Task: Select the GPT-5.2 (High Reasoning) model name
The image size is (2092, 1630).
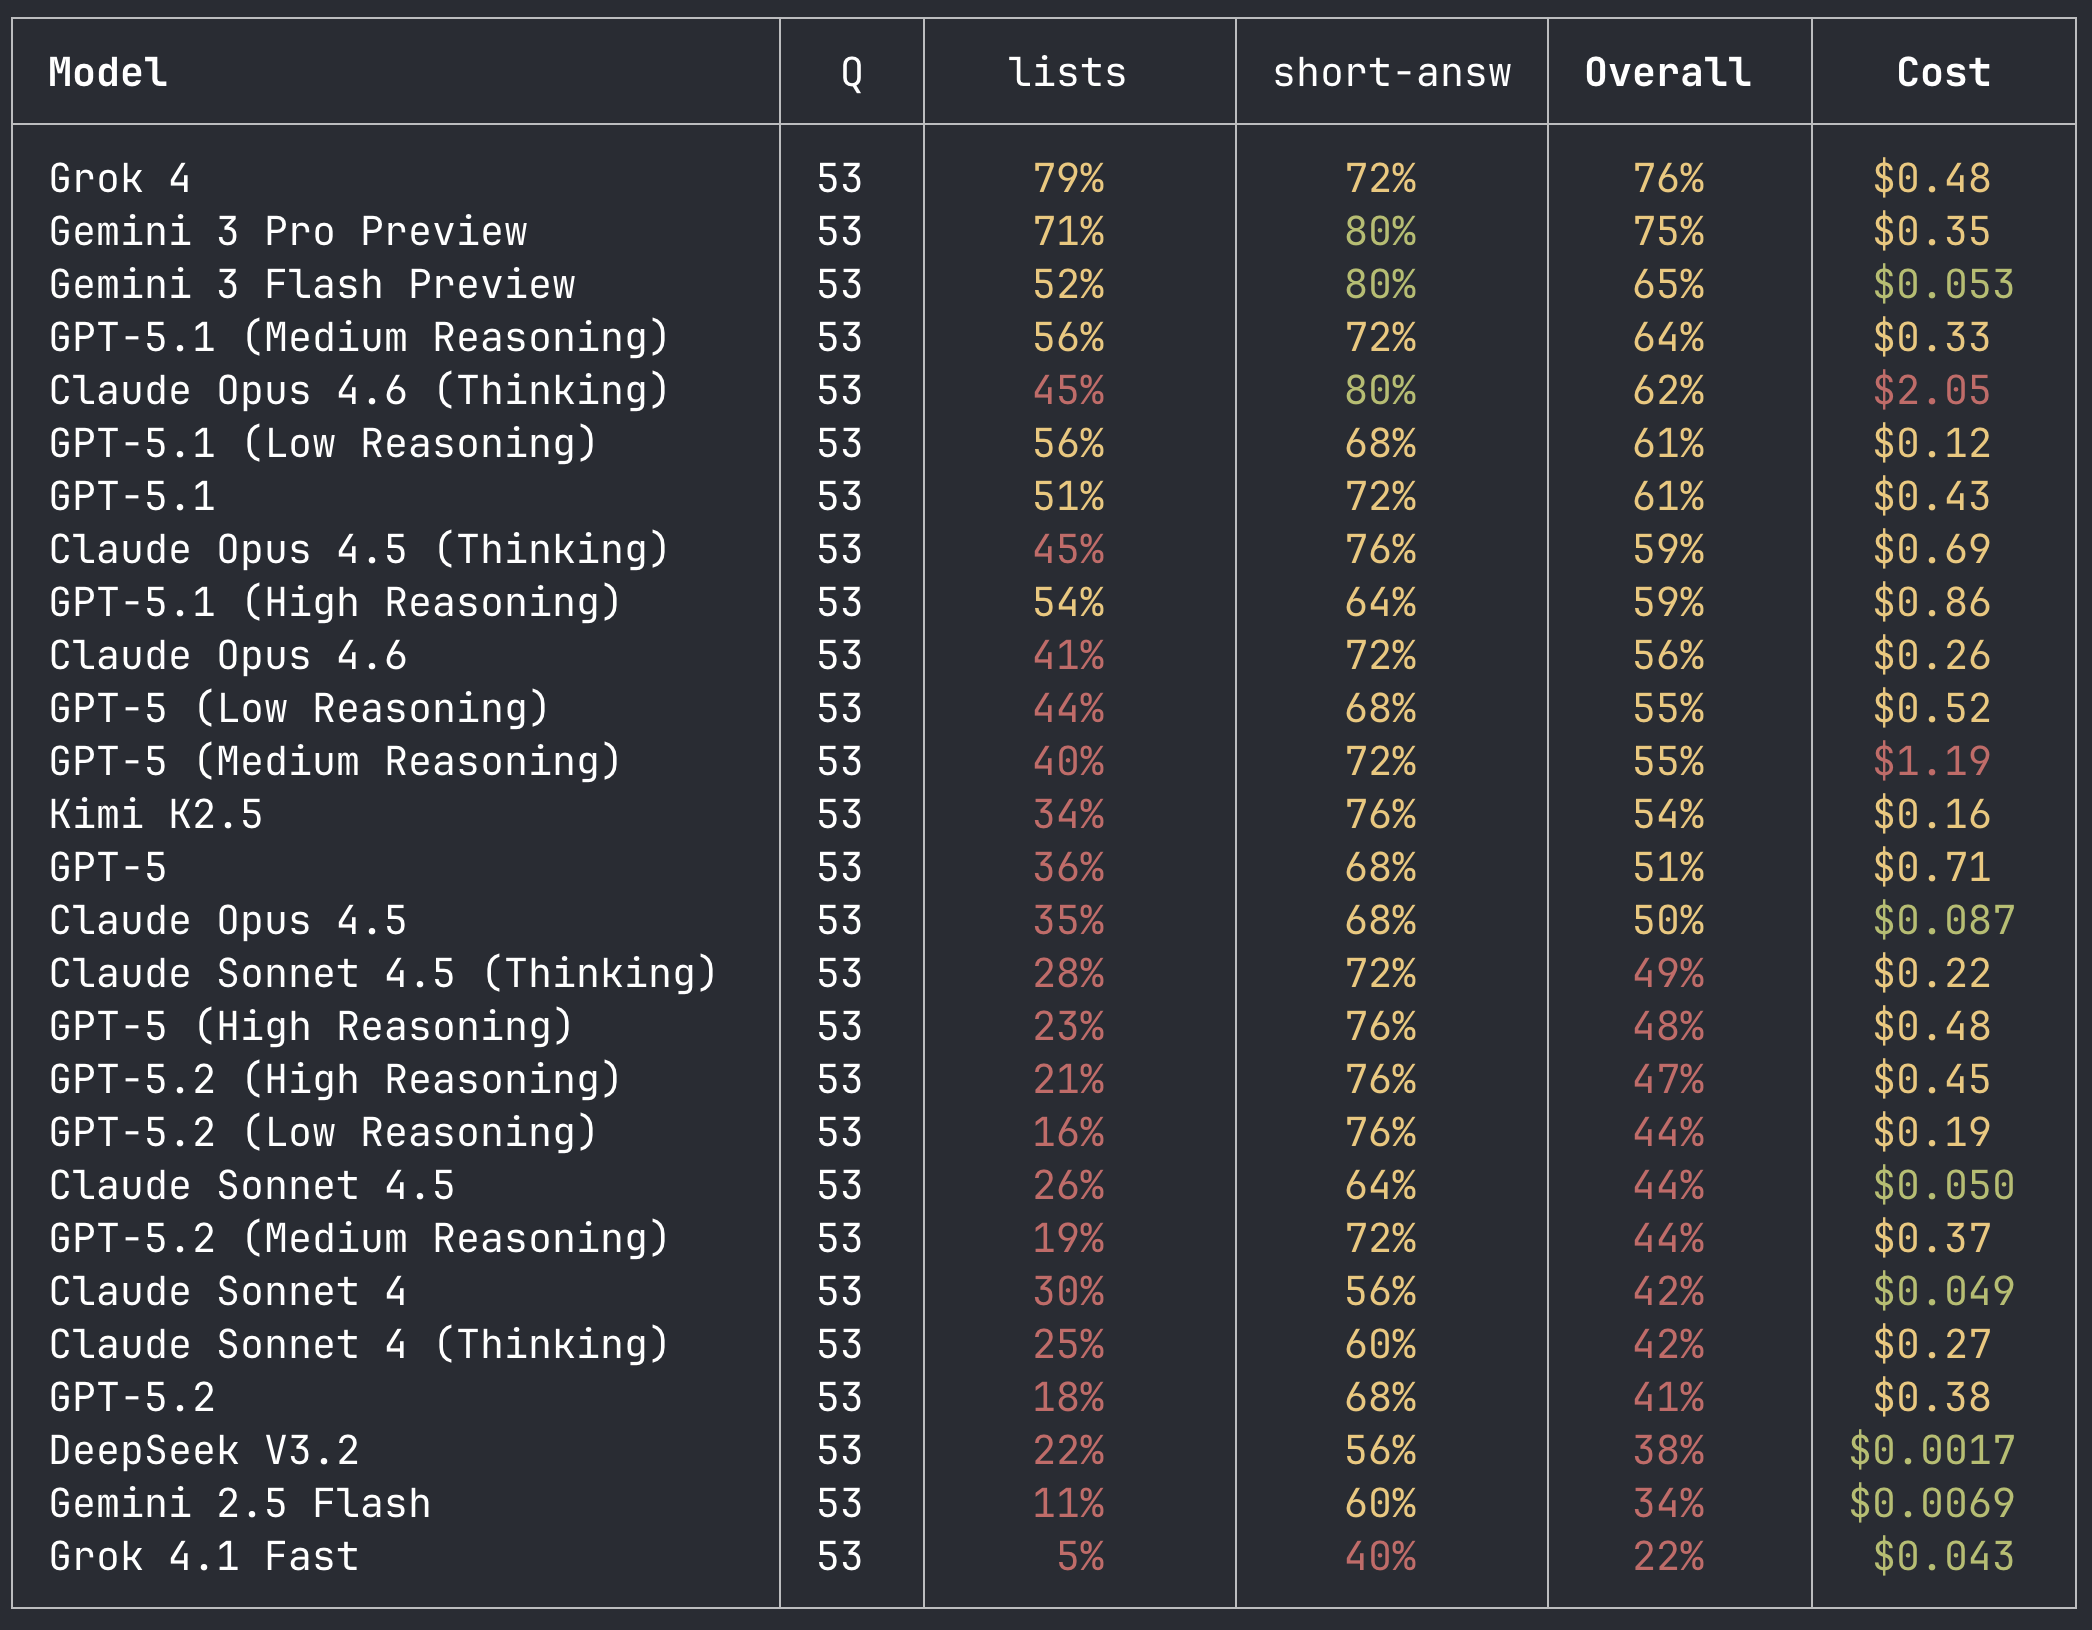Action: coord(333,1078)
